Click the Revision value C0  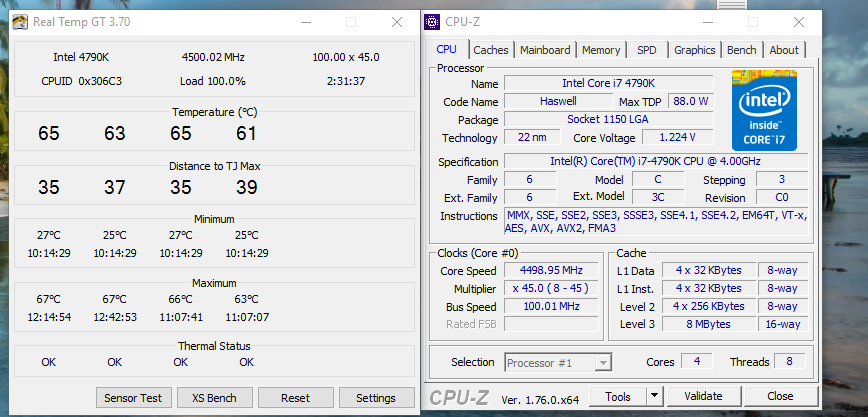(782, 197)
